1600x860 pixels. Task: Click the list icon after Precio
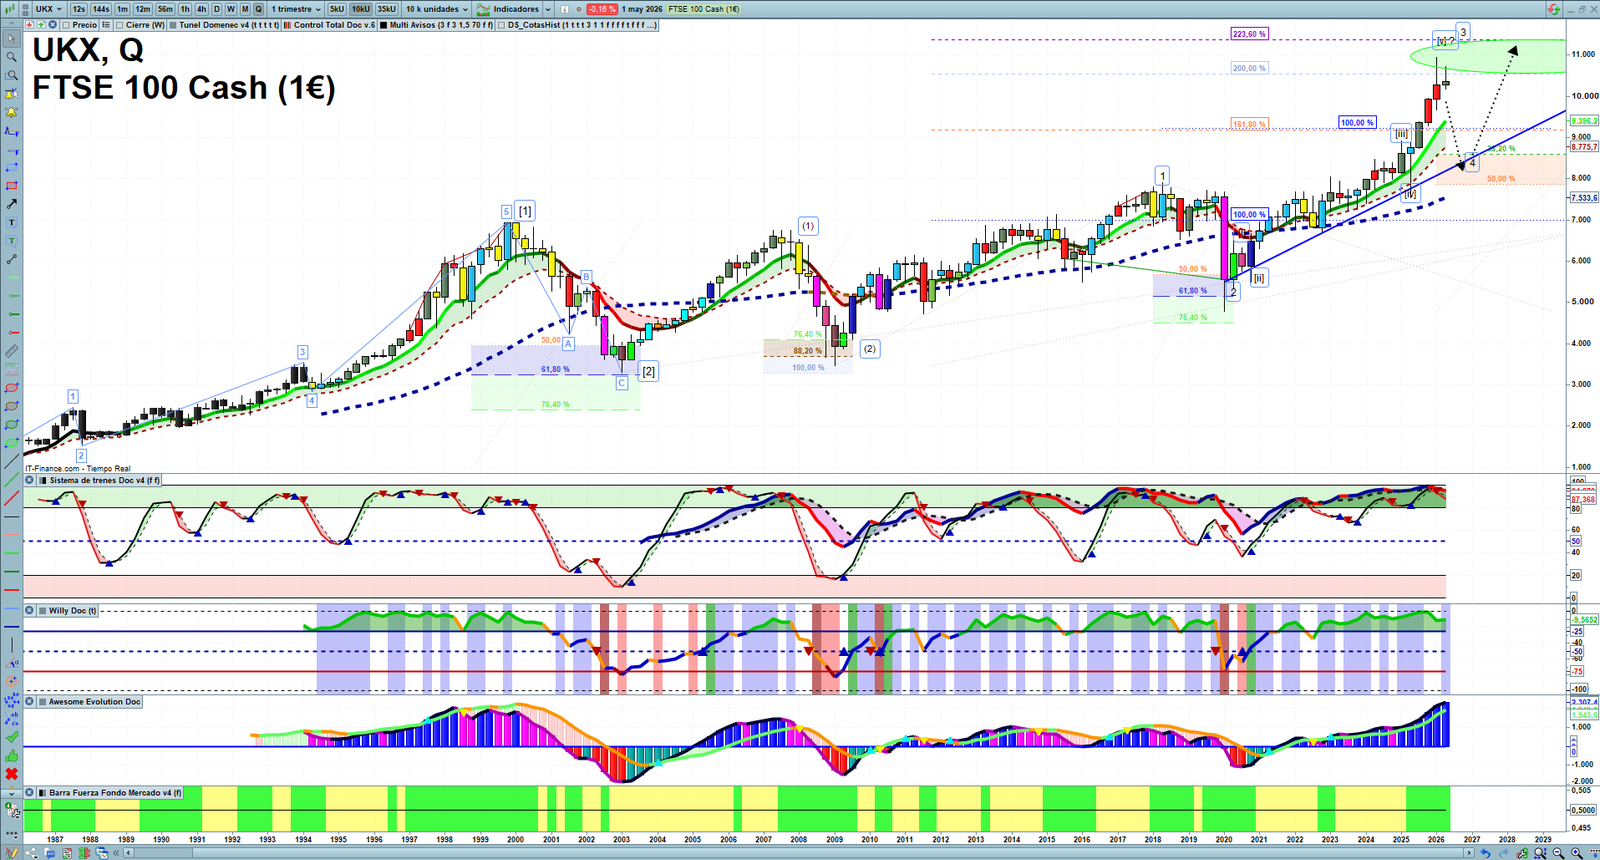(x=106, y=25)
